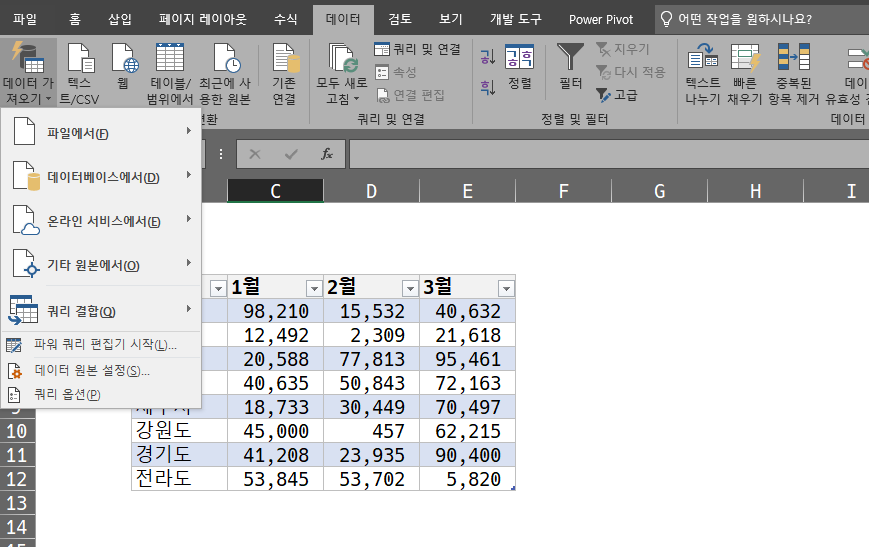This screenshot has height=547, width=869.
Task: Switch to the 삽입 ribbon tab
Action: click(120, 19)
